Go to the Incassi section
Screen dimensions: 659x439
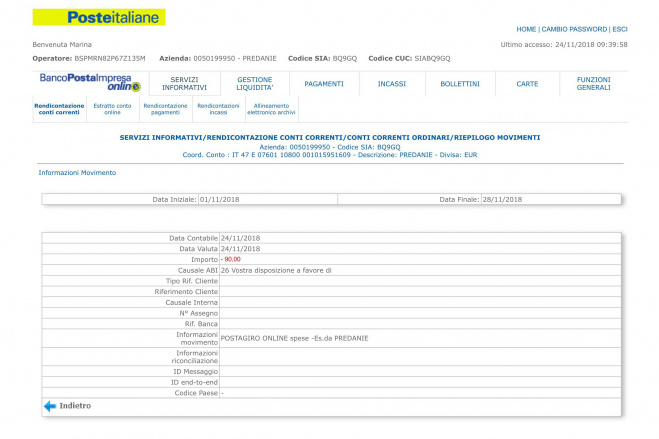point(391,84)
